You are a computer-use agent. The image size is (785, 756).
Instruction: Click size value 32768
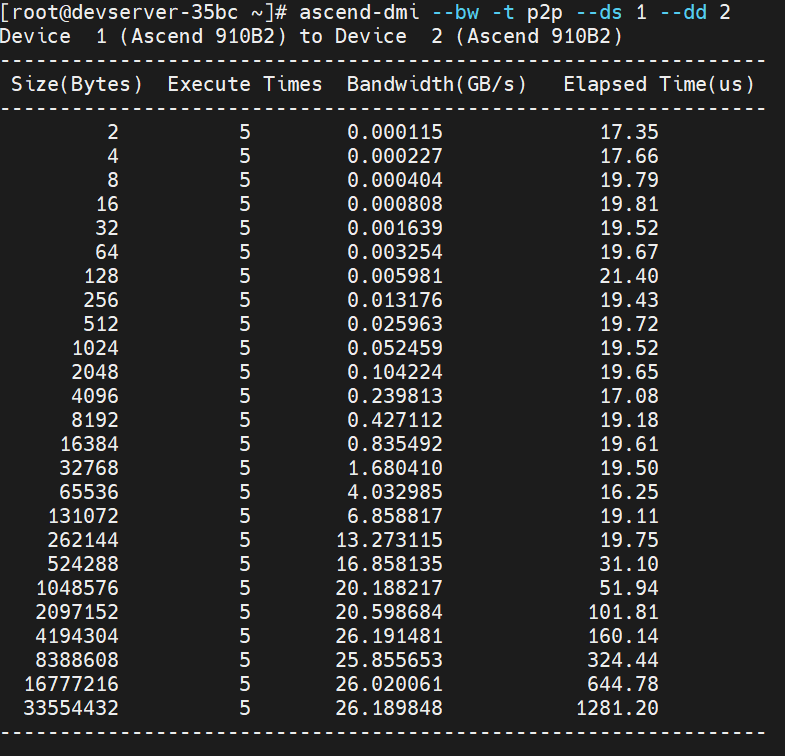point(89,468)
